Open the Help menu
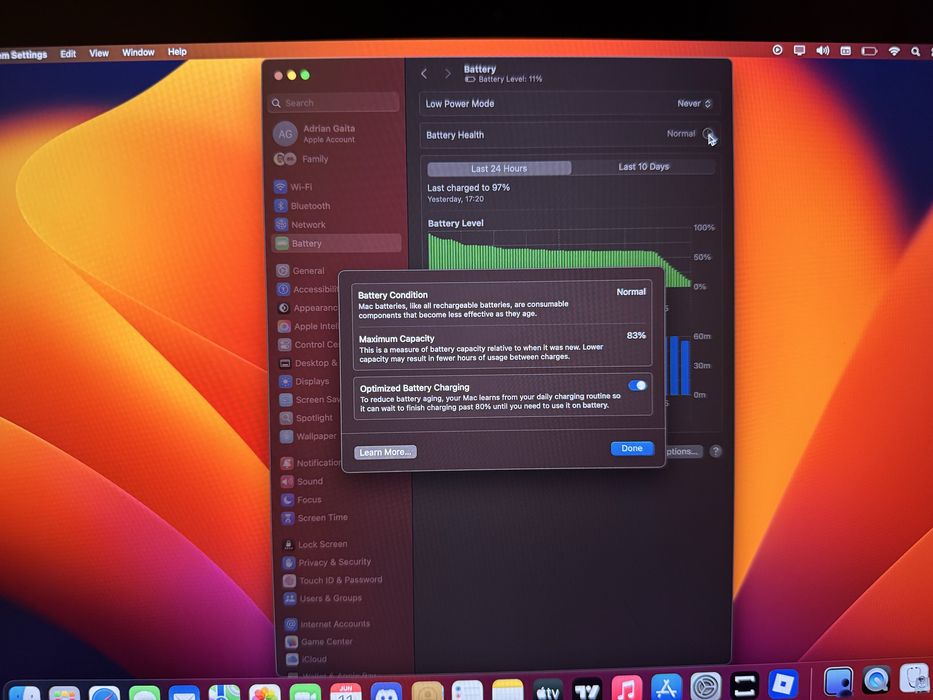 177,52
